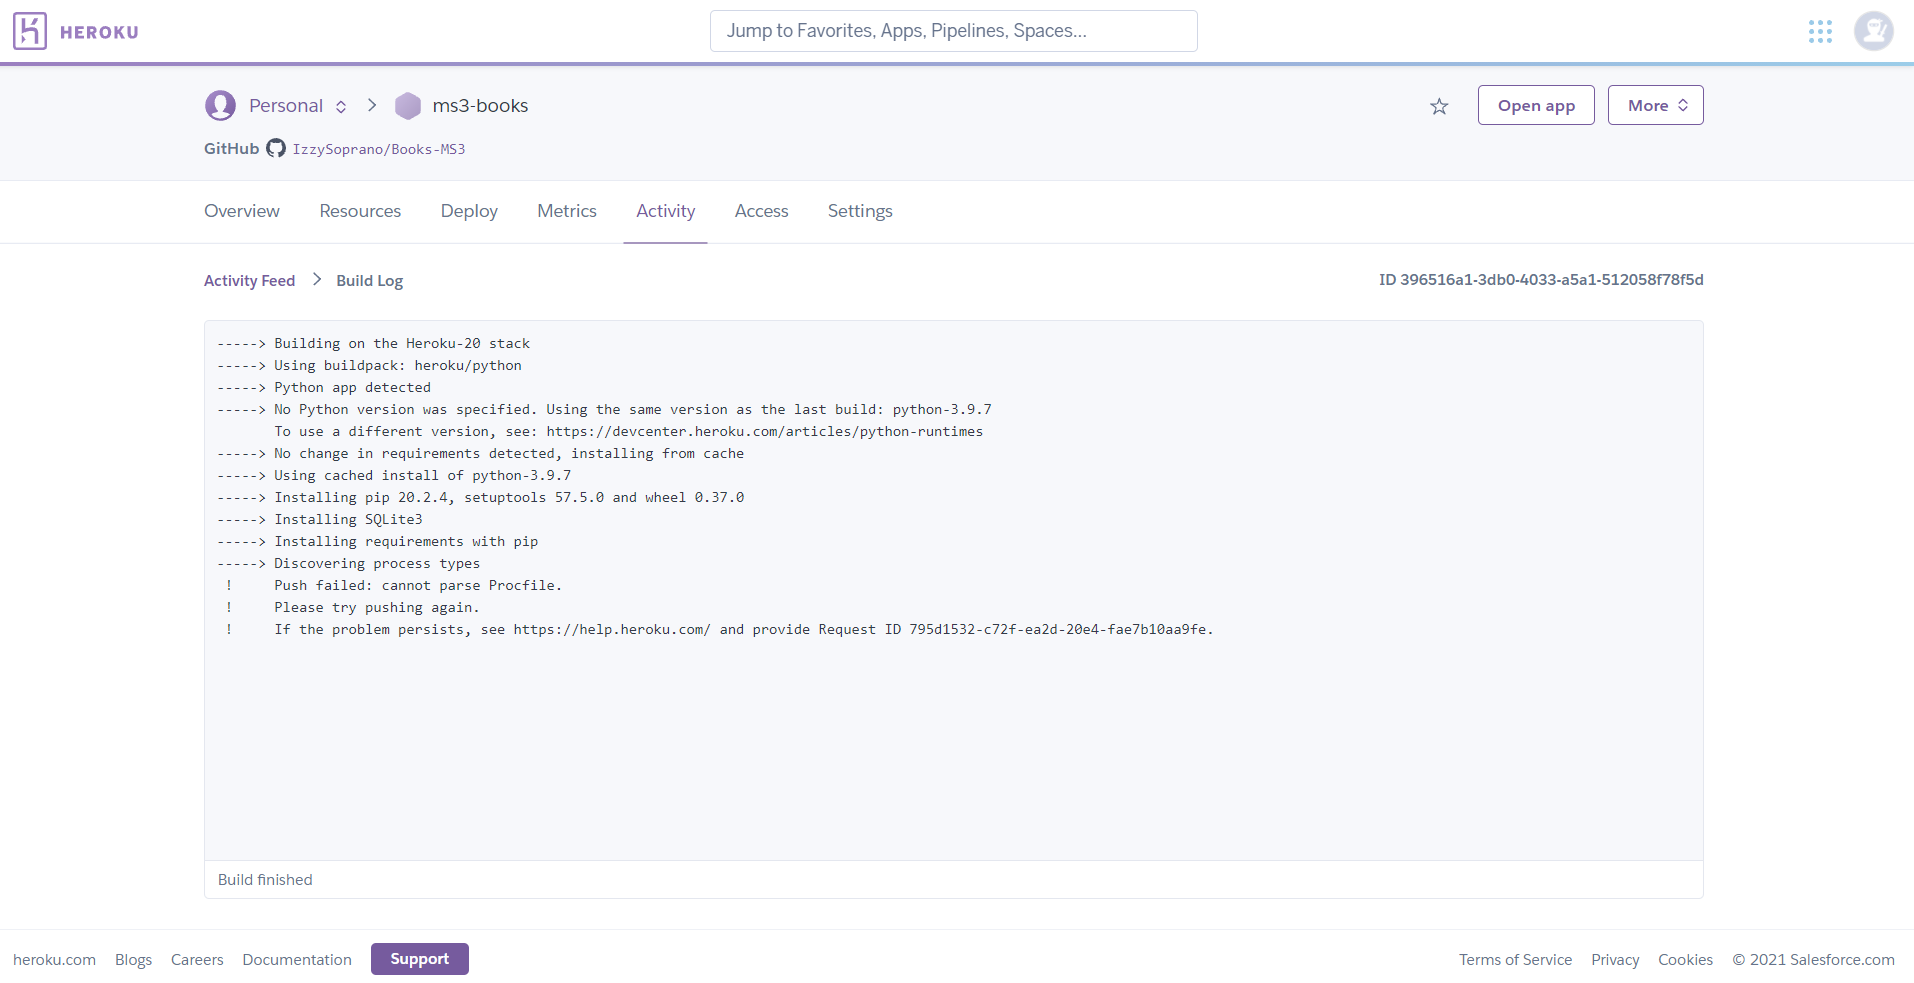Go back to Activity Feed
The height and width of the screenshot is (983, 1914).
[x=250, y=281]
